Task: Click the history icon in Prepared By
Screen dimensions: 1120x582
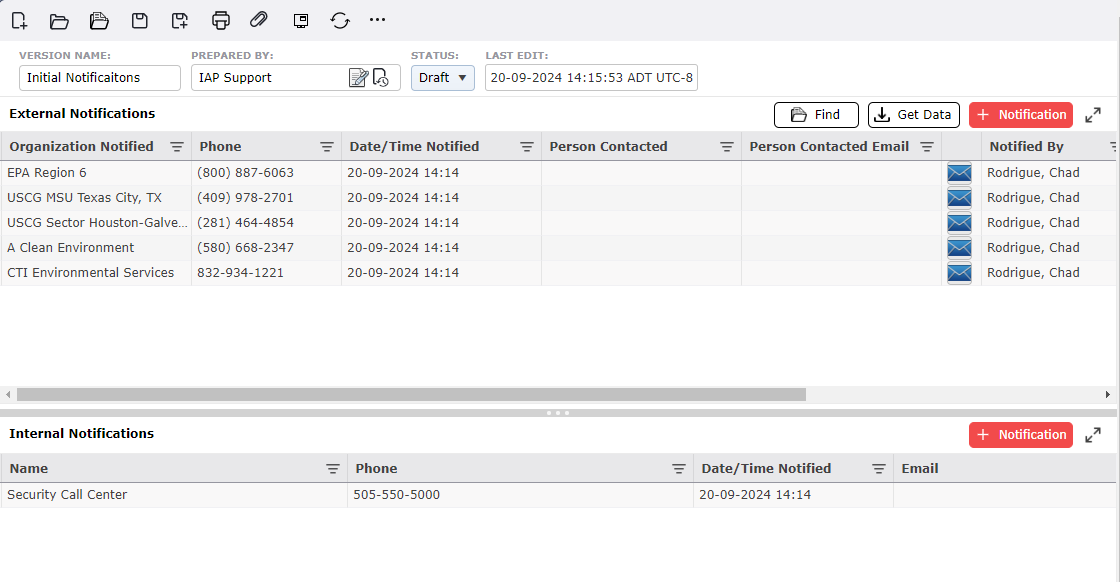Action: (381, 78)
